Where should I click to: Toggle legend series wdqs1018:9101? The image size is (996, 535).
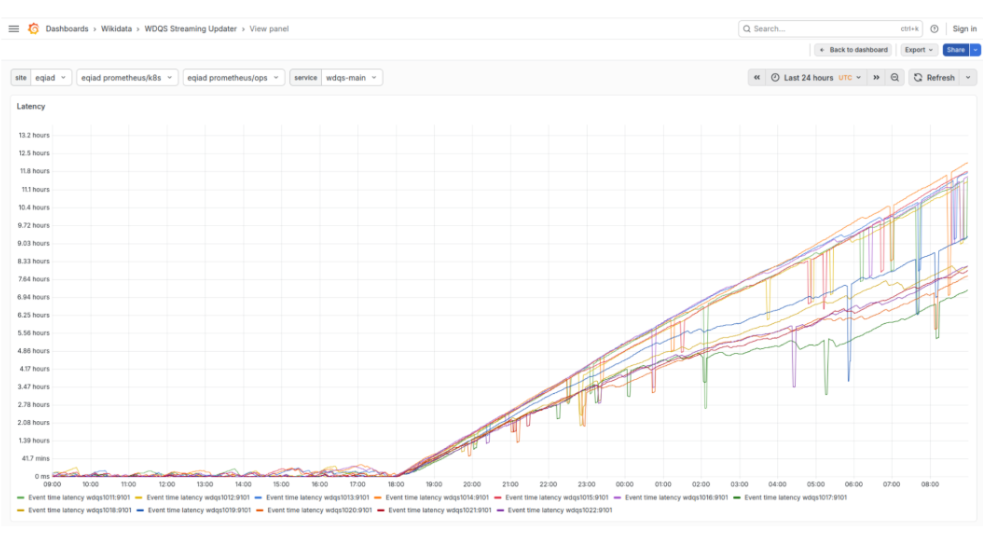click(79, 510)
